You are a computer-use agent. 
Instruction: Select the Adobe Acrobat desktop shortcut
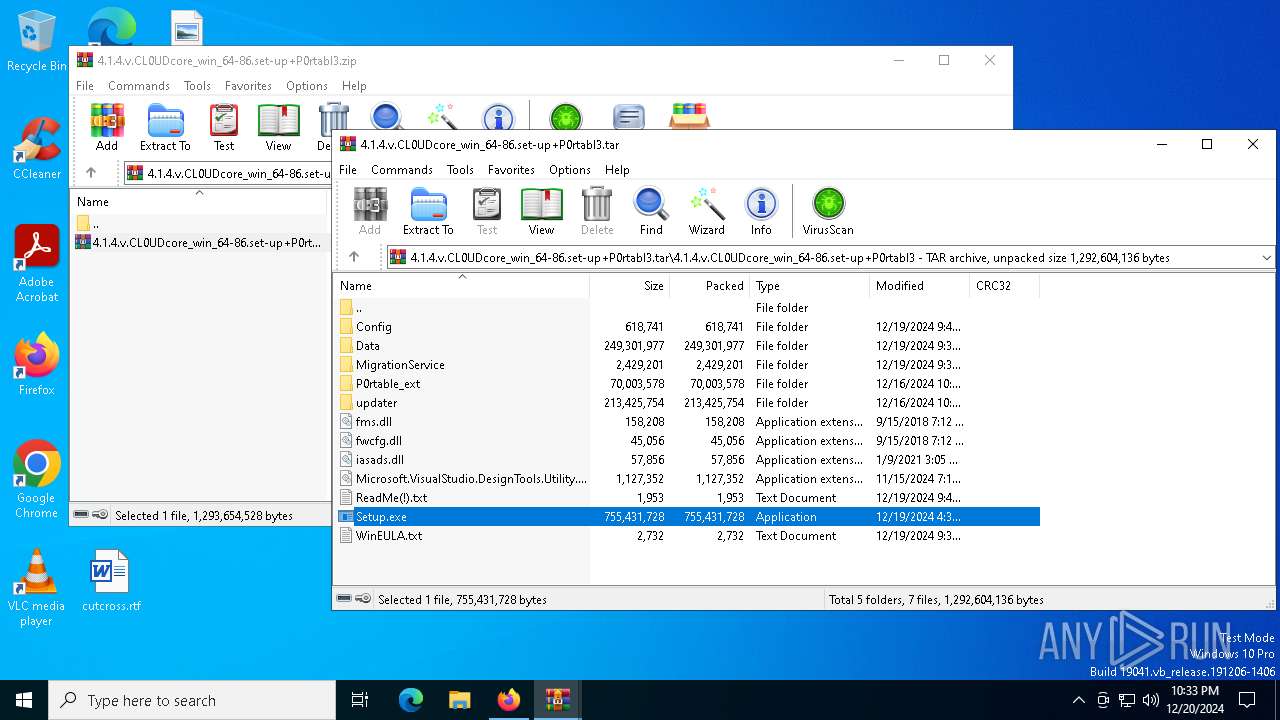point(37,264)
